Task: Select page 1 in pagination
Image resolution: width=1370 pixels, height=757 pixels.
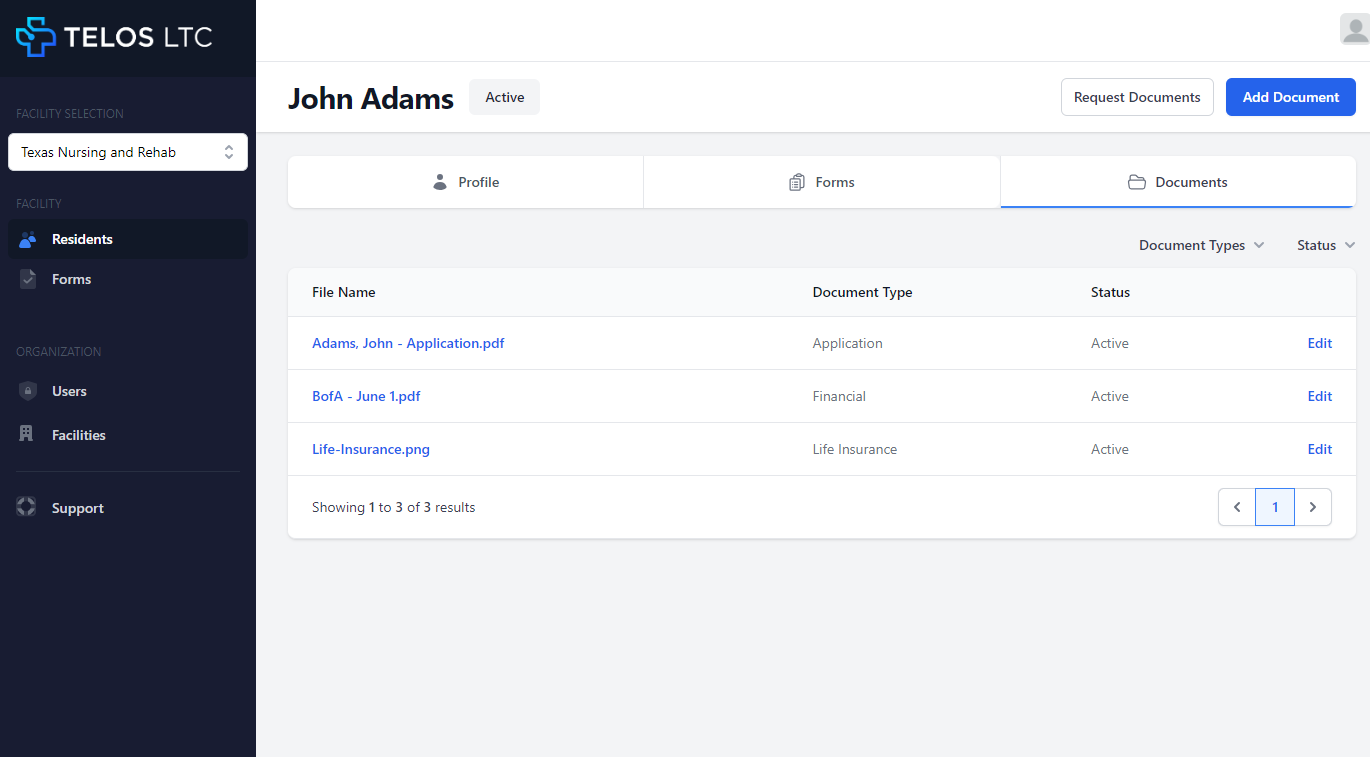Action: click(1275, 507)
